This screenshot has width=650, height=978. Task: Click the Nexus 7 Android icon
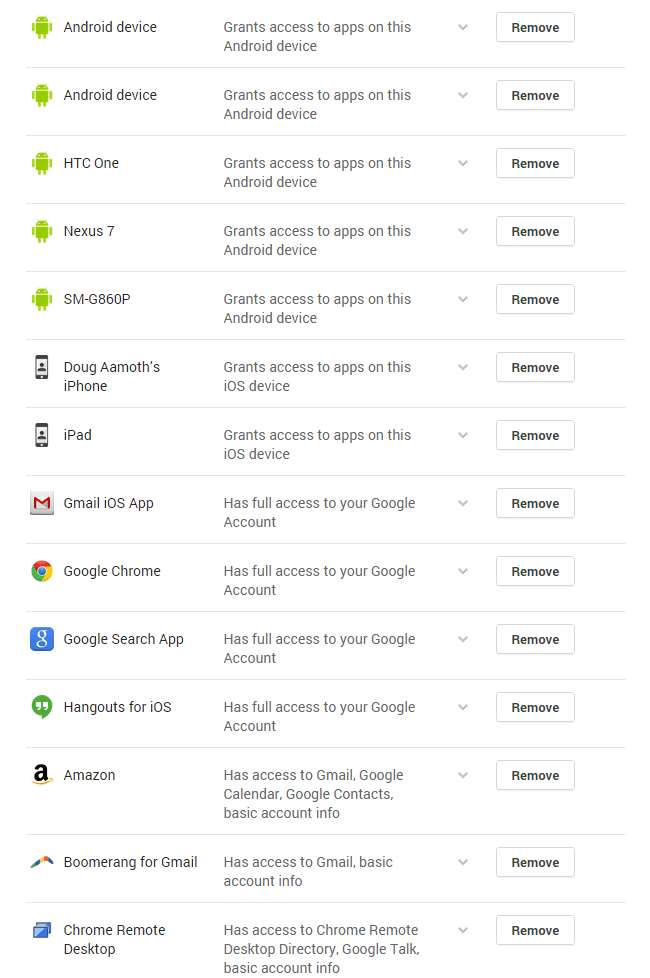point(41,231)
